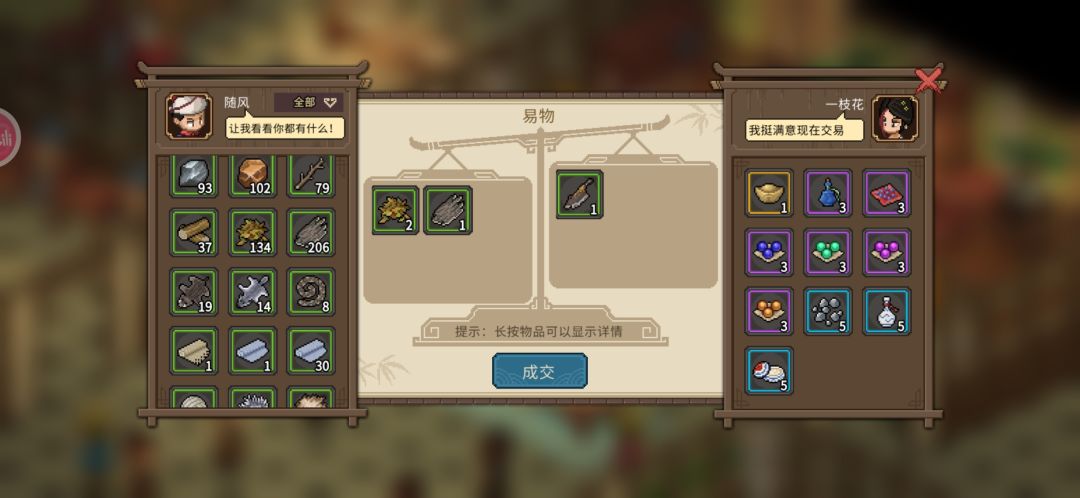1080x498 pixels.
Task: Select the grey ore pebbles stack of 5
Action: 828,311
